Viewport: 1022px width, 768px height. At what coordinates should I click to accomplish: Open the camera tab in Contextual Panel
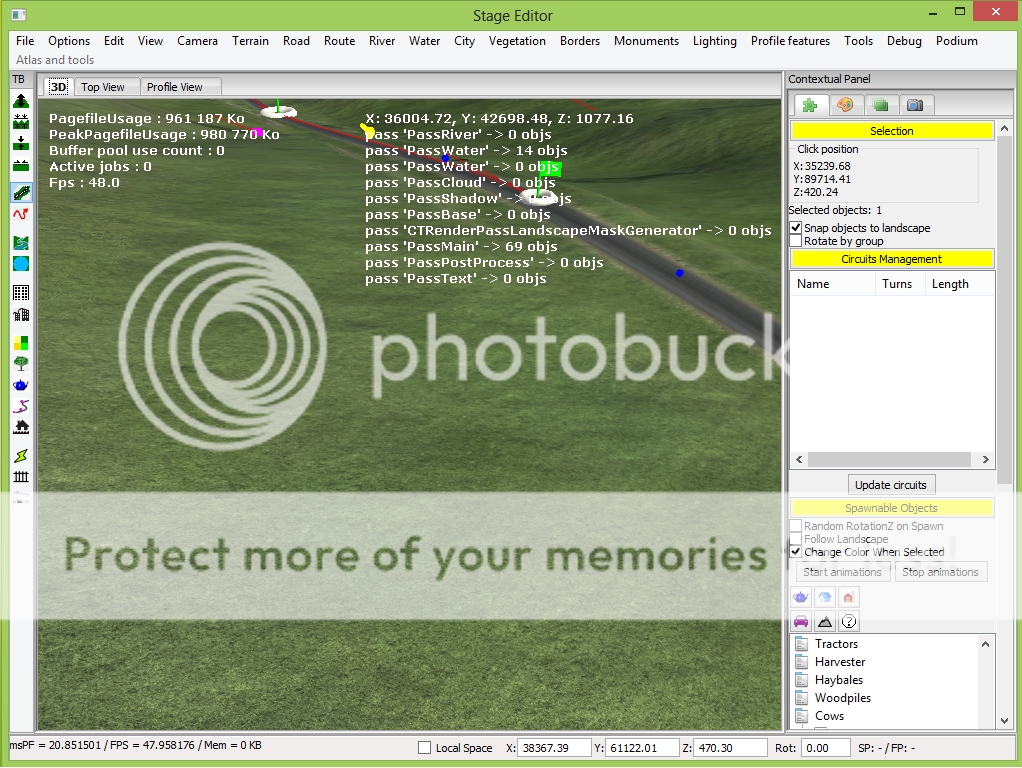pos(914,105)
